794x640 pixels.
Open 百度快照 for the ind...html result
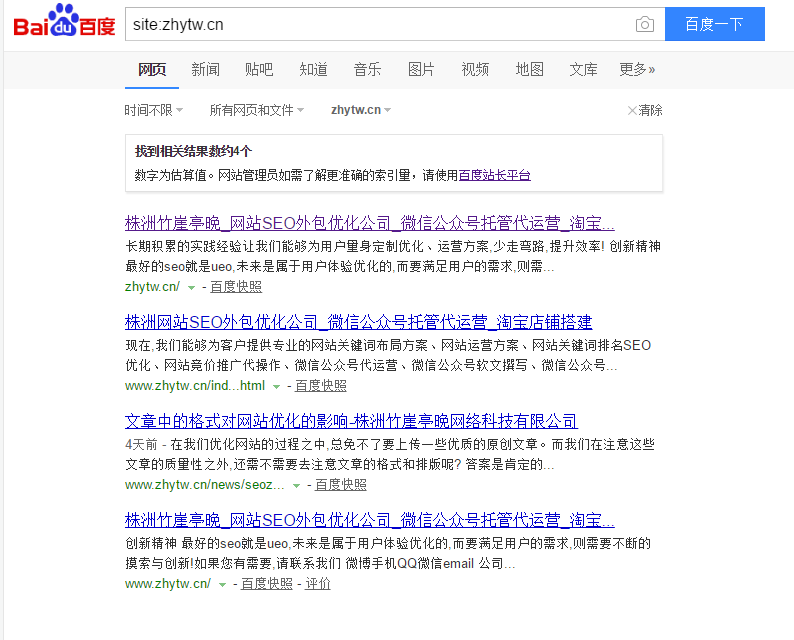321,386
